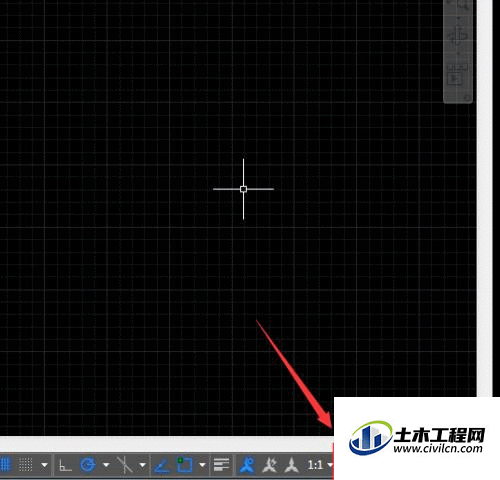Click the vertical scrollbar track

[485, 198]
